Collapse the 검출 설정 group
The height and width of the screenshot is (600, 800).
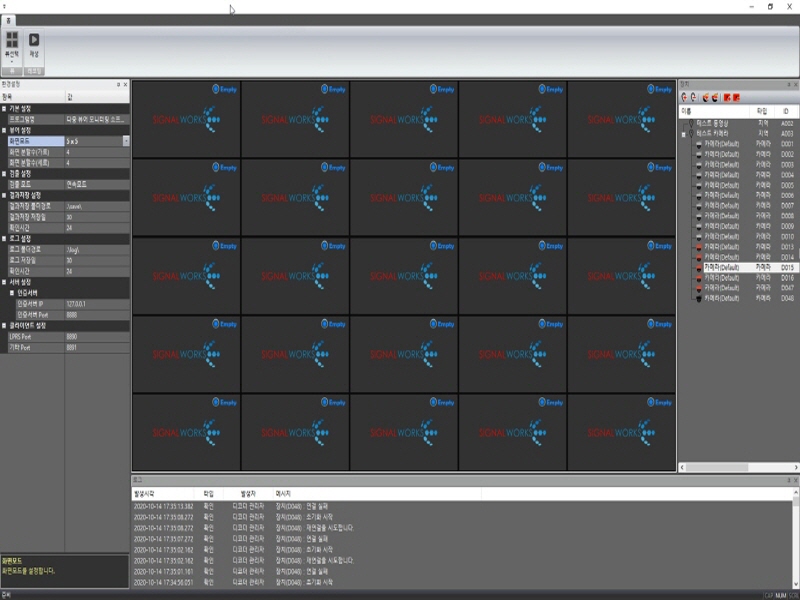point(4,174)
